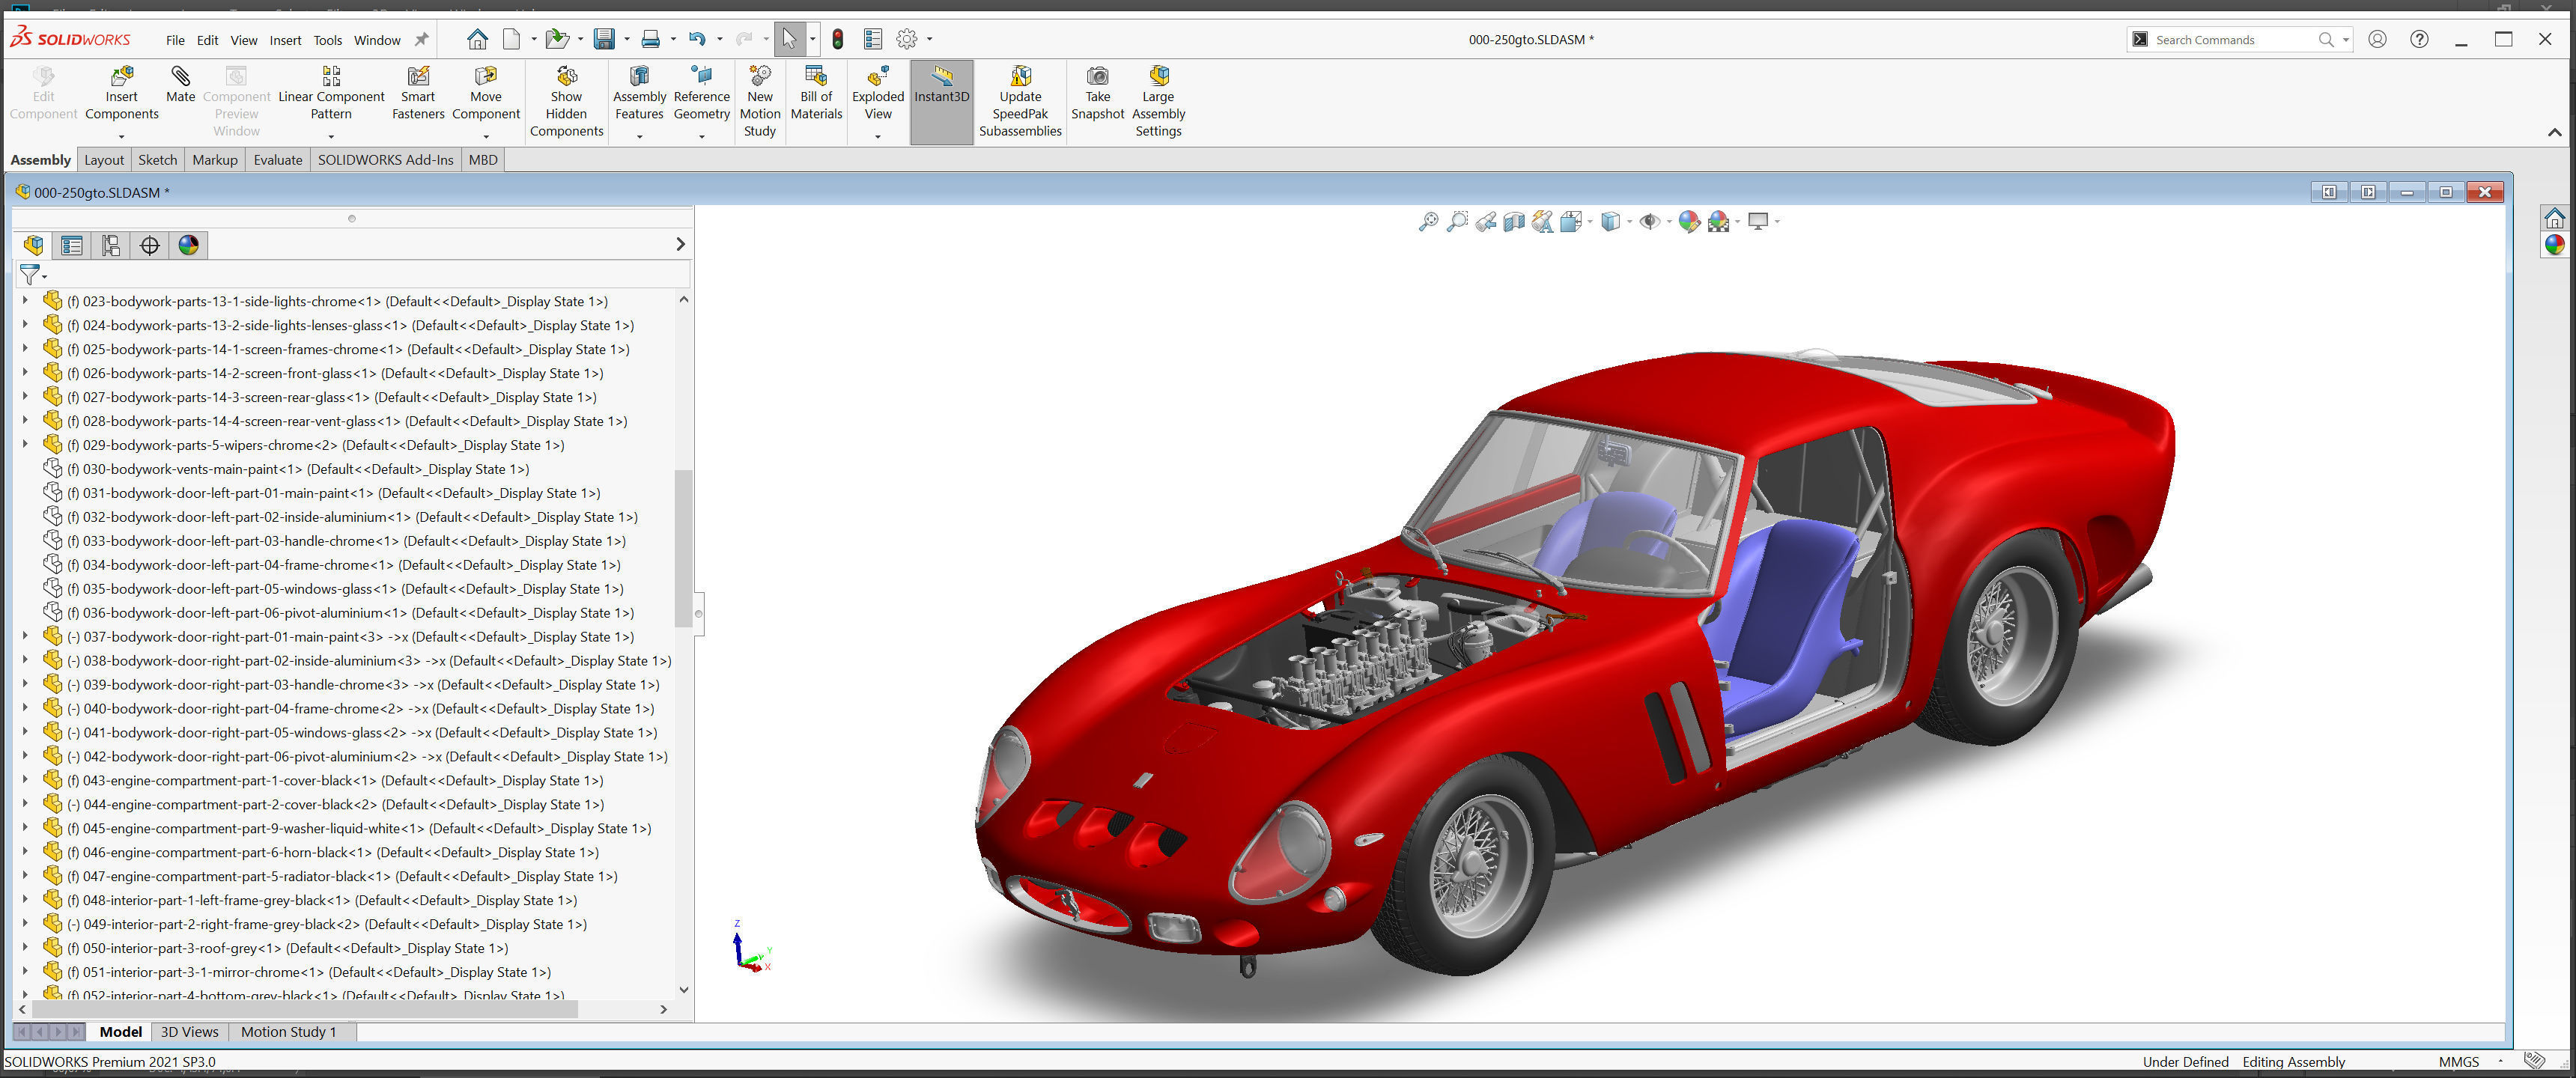The height and width of the screenshot is (1078, 2576).
Task: Toggle the Instant3D button
Action: pyautogui.click(x=941, y=102)
